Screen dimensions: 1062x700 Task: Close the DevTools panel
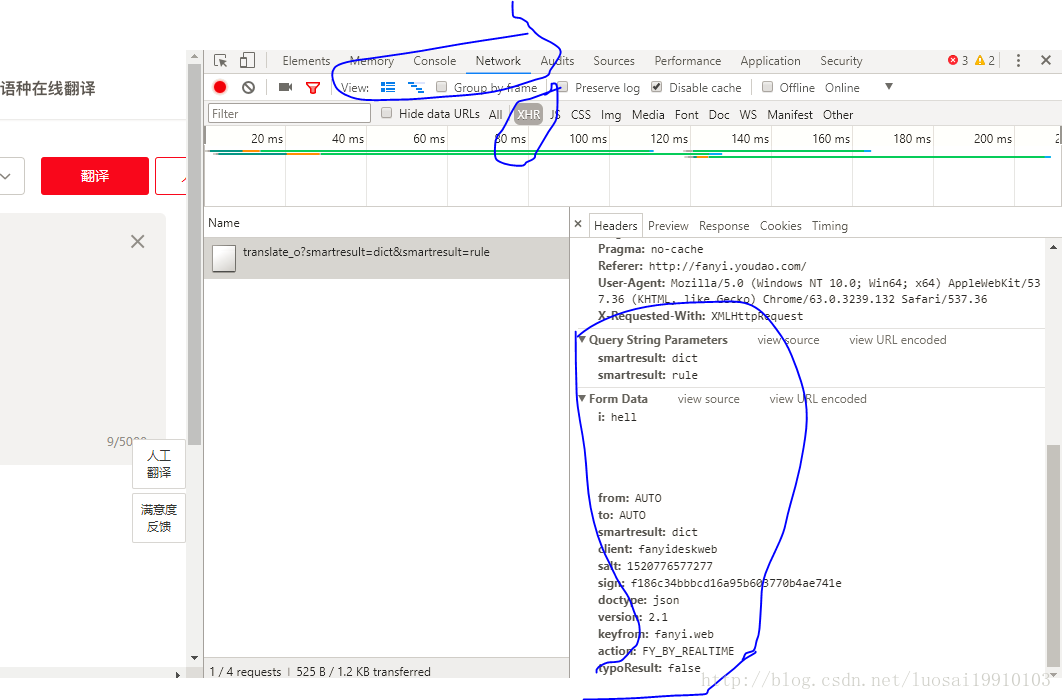1046,60
